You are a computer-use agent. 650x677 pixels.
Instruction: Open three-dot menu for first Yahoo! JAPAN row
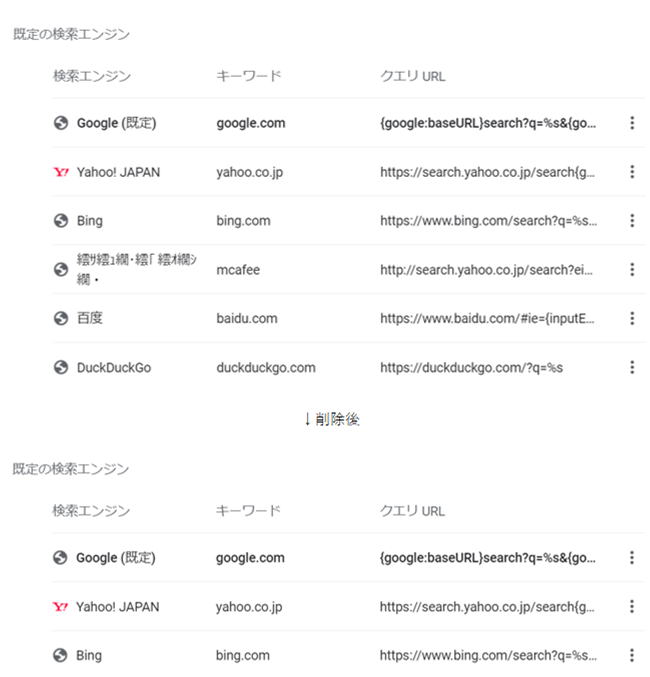point(632,172)
